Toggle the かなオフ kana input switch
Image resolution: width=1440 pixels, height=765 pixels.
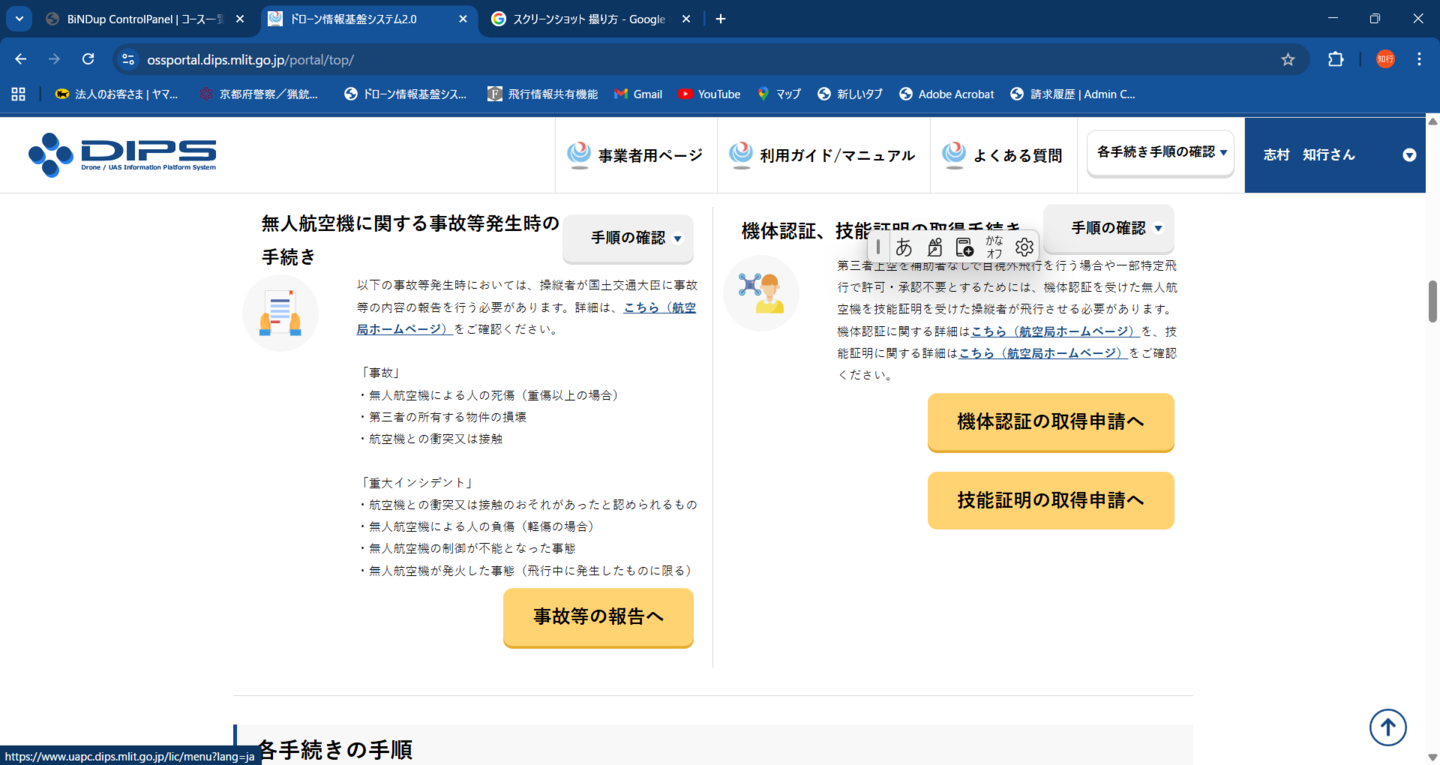993,247
